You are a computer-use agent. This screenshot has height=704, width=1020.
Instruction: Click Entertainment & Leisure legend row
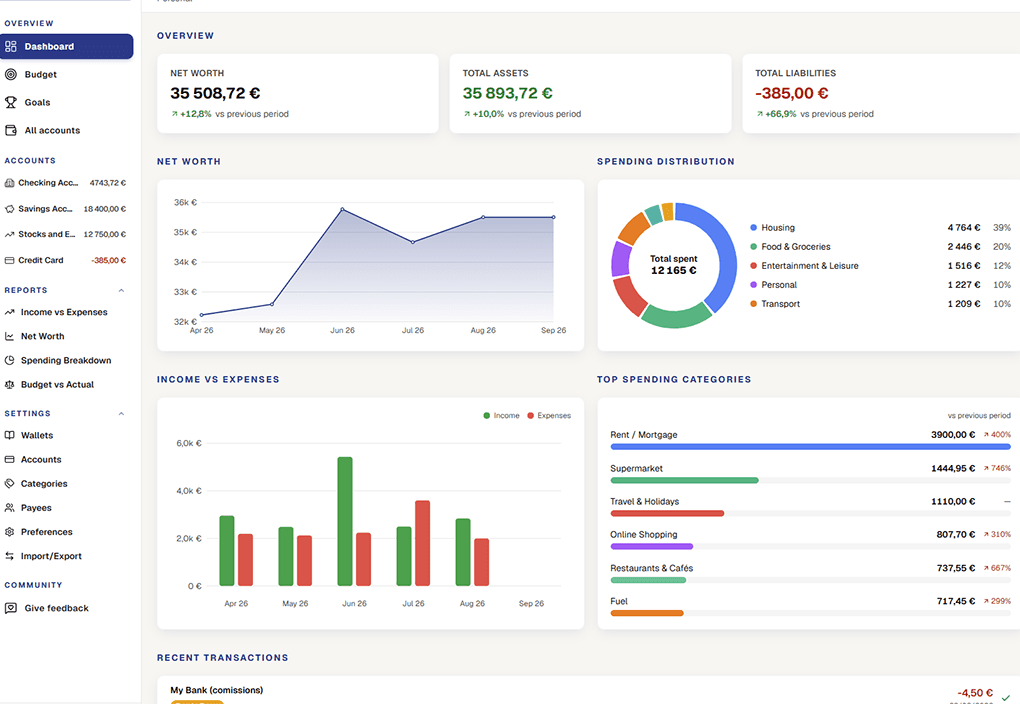click(880, 265)
